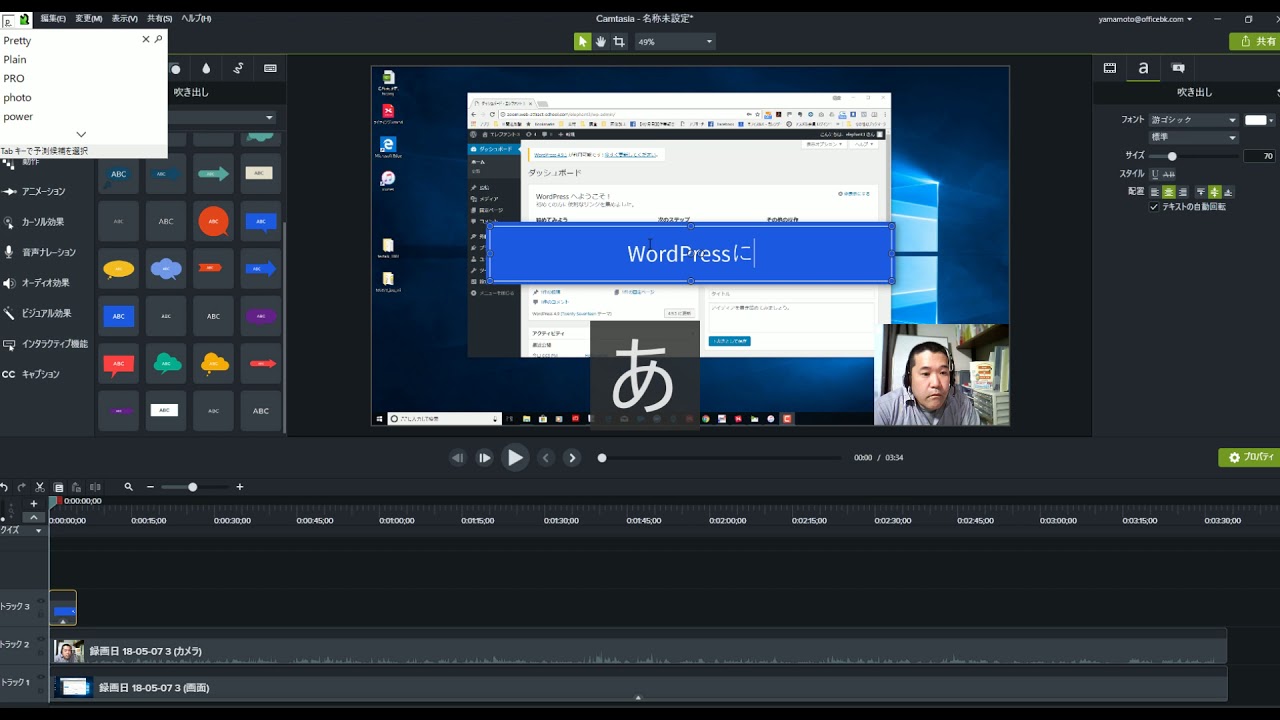The image size is (1280, 720).
Task: Align callout text to the bottom
Action: click(x=1228, y=192)
